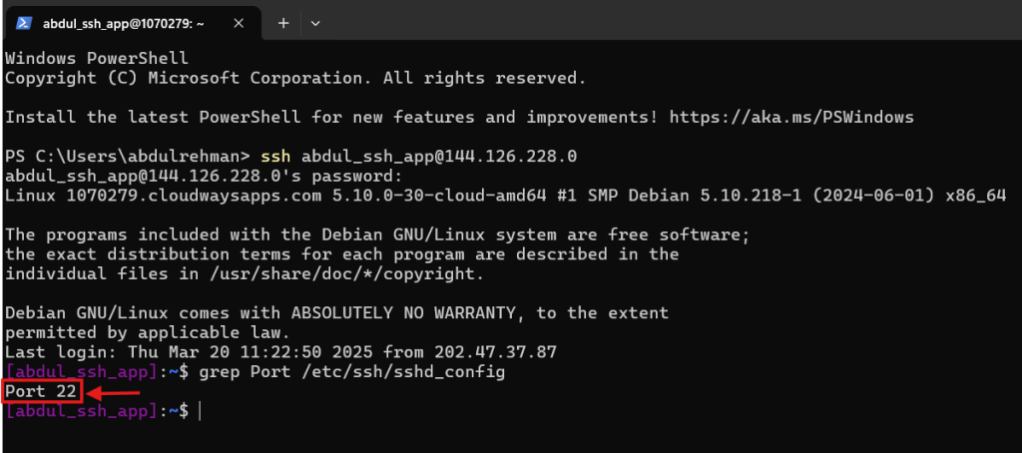Viewport: 1022px width, 453px height.
Task: Click the PowerShell icon in the tab
Action: point(23,22)
